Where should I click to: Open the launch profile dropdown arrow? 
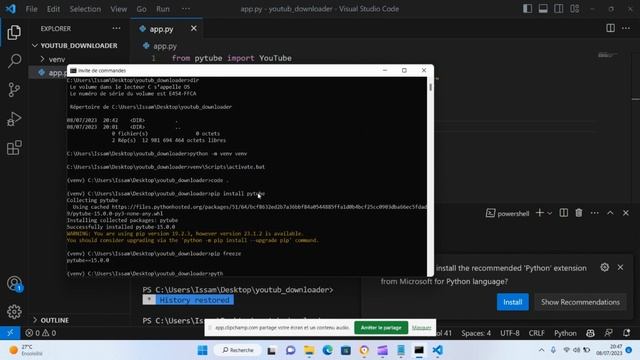[x=550, y=213]
